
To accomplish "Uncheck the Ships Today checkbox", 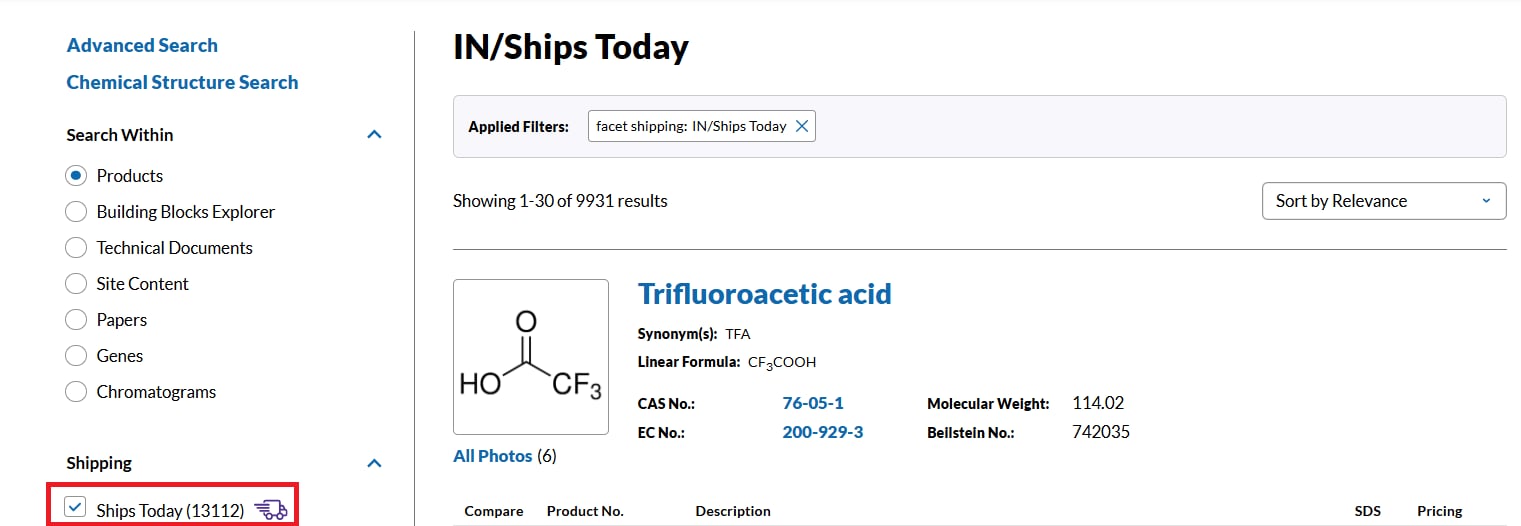I will (75, 508).
